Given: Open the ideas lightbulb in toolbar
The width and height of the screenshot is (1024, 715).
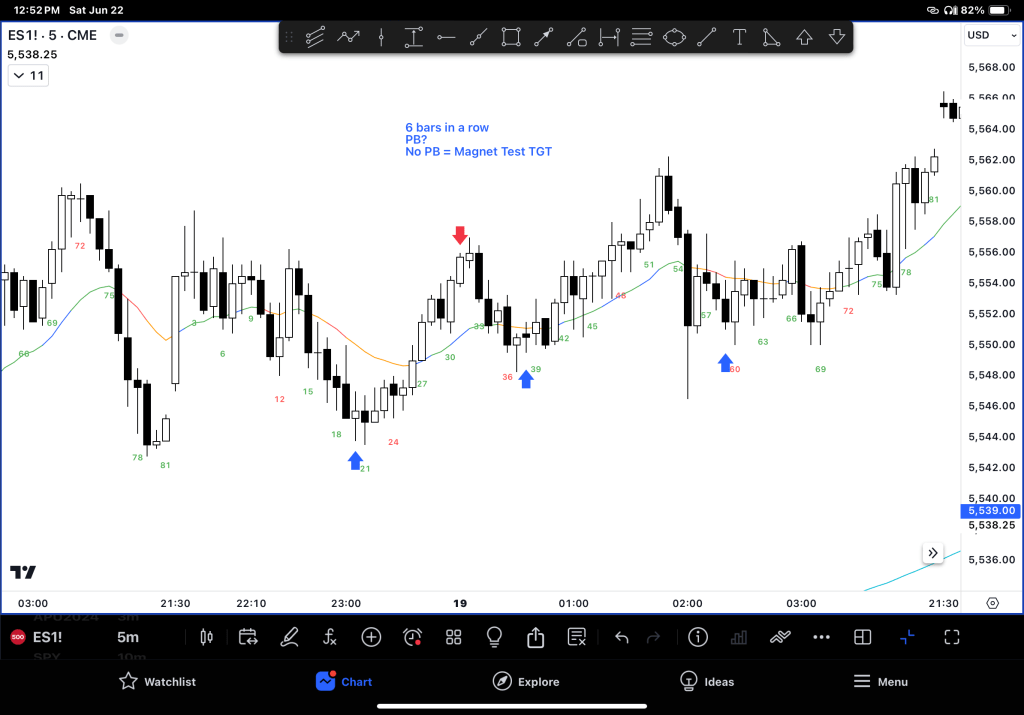Looking at the screenshot, I should (494, 637).
